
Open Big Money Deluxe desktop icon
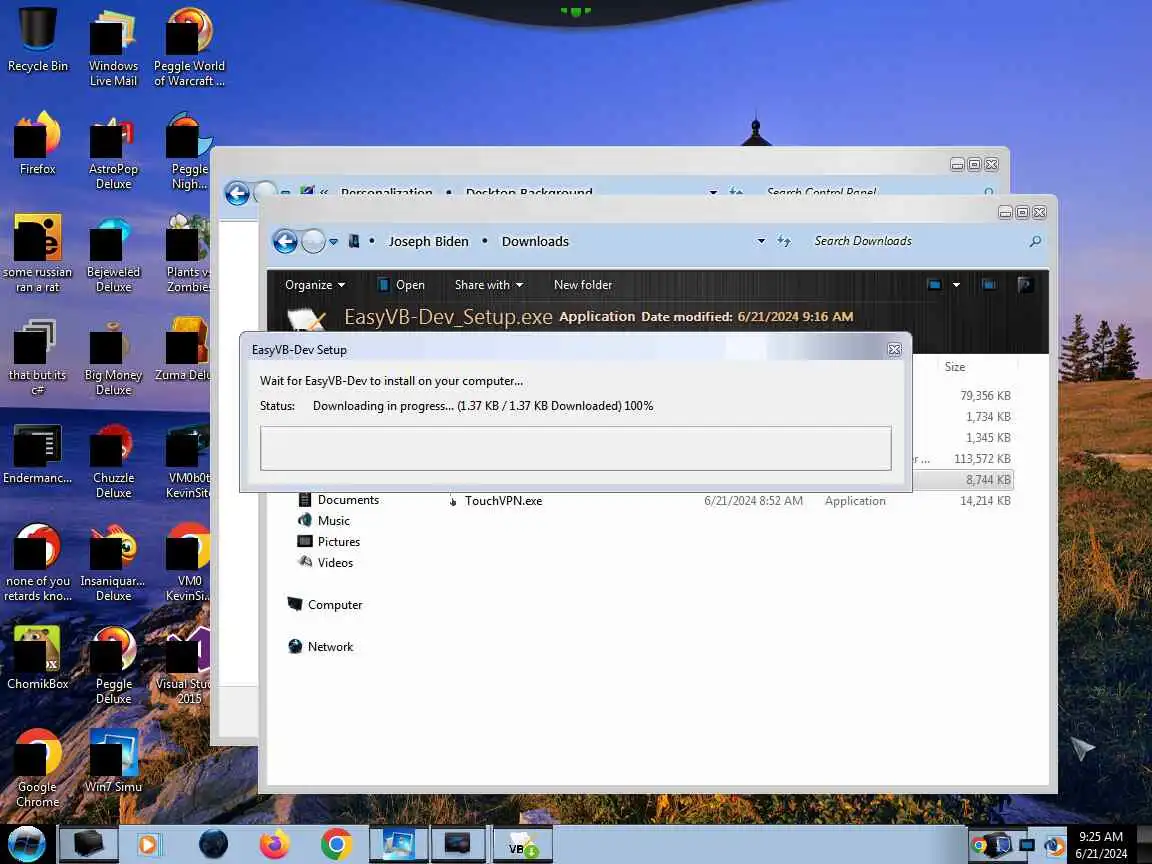coord(113,357)
